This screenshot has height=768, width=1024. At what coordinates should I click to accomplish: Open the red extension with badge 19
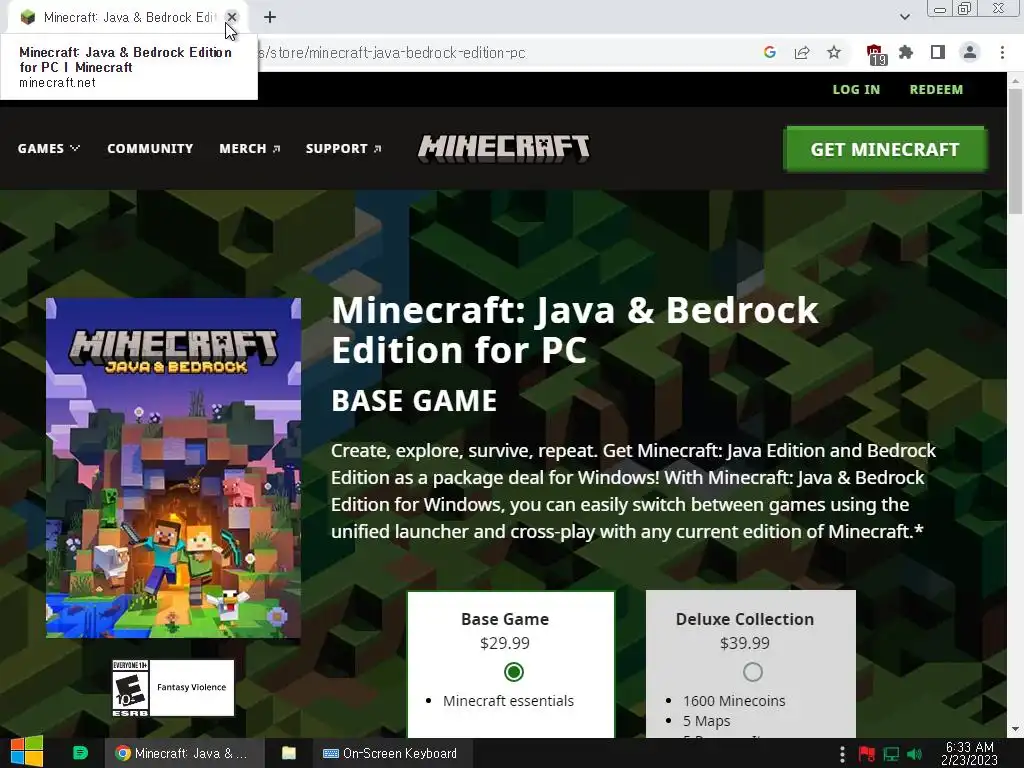pyautogui.click(x=876, y=54)
